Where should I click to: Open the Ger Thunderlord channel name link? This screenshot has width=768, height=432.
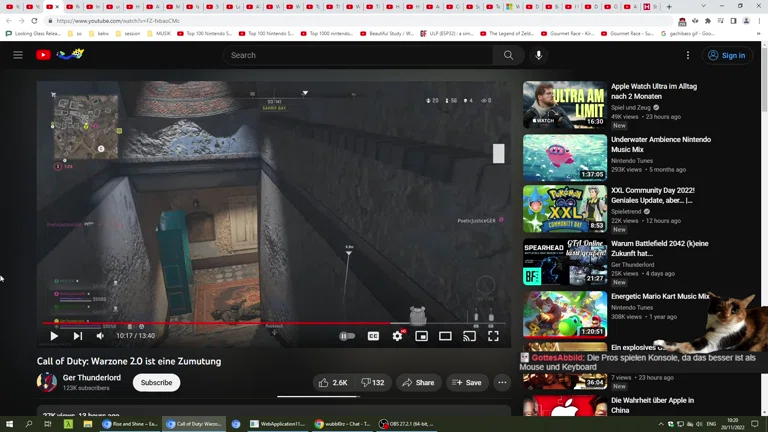tap(92, 378)
